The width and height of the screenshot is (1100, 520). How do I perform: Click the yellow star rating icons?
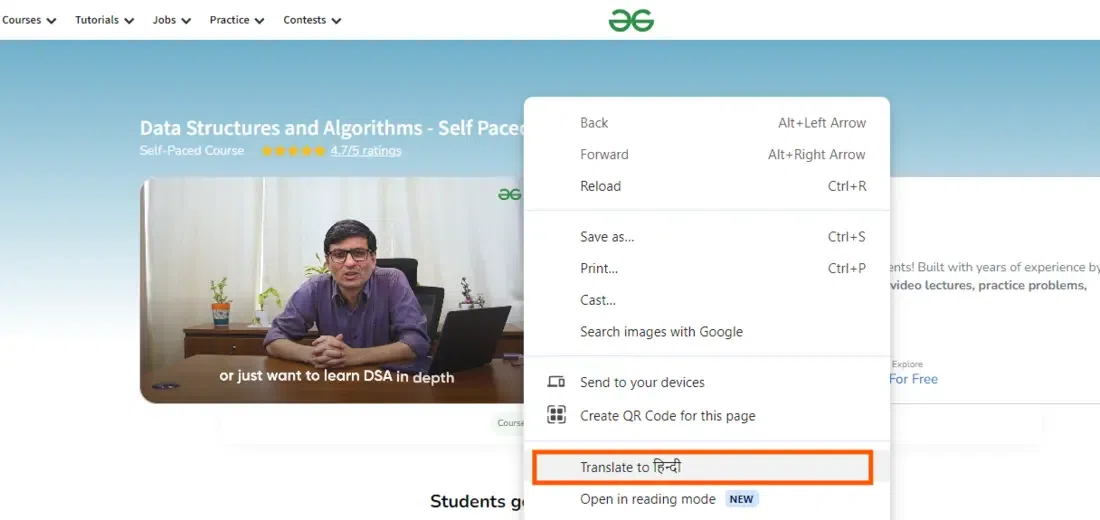click(x=294, y=151)
